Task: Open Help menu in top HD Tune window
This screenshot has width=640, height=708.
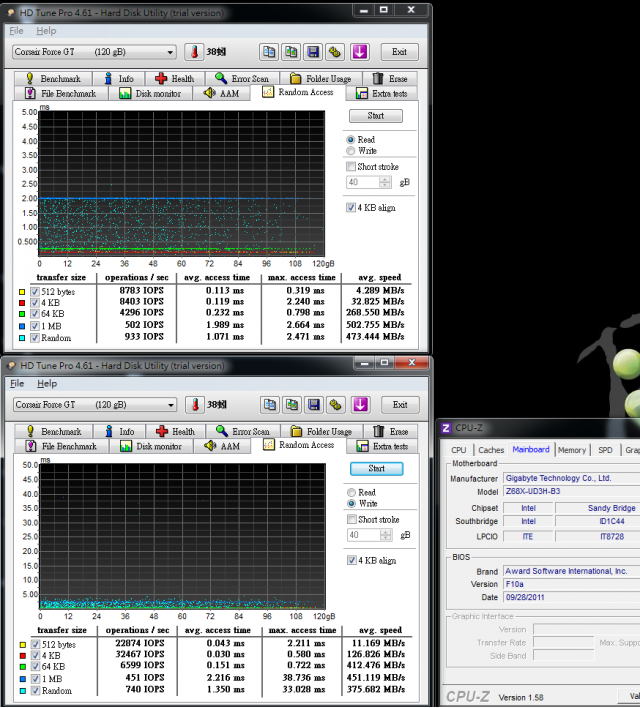Action: 46,31
